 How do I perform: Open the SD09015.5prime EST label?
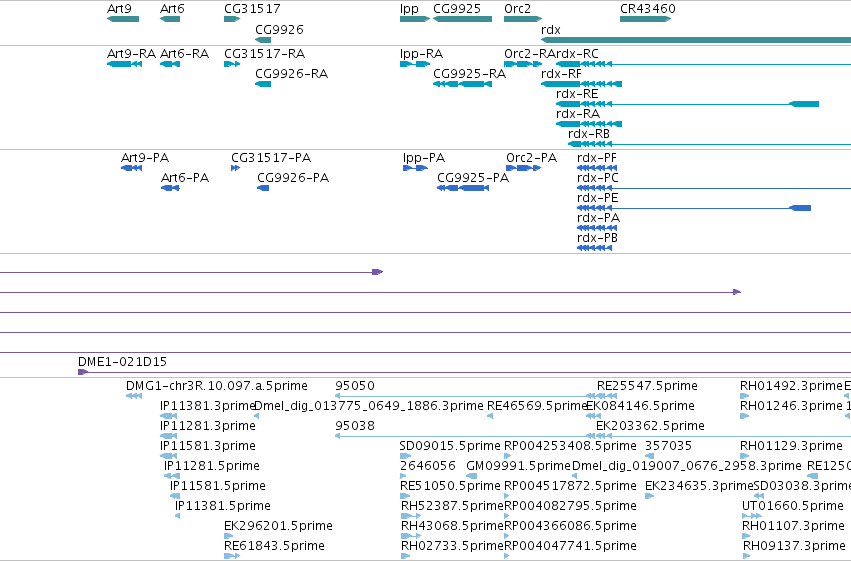[450, 446]
